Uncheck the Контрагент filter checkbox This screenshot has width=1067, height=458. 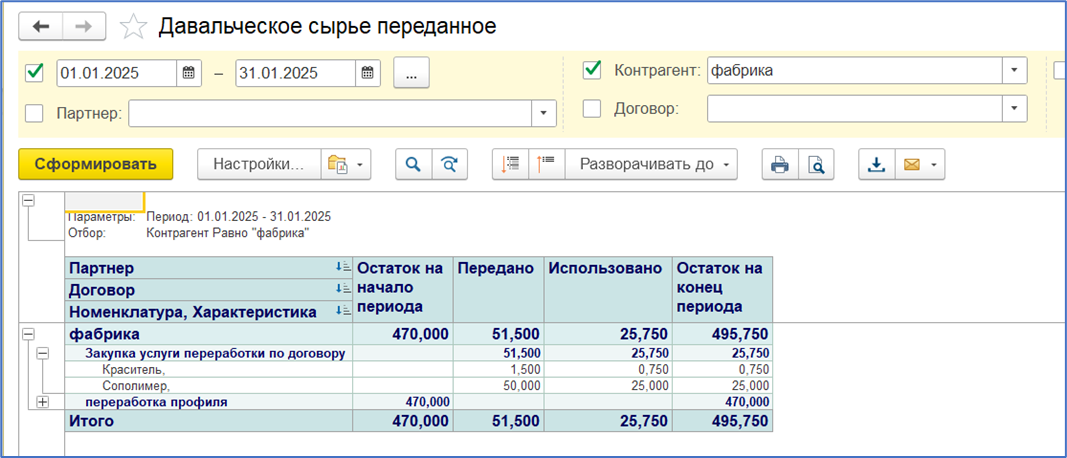click(592, 70)
